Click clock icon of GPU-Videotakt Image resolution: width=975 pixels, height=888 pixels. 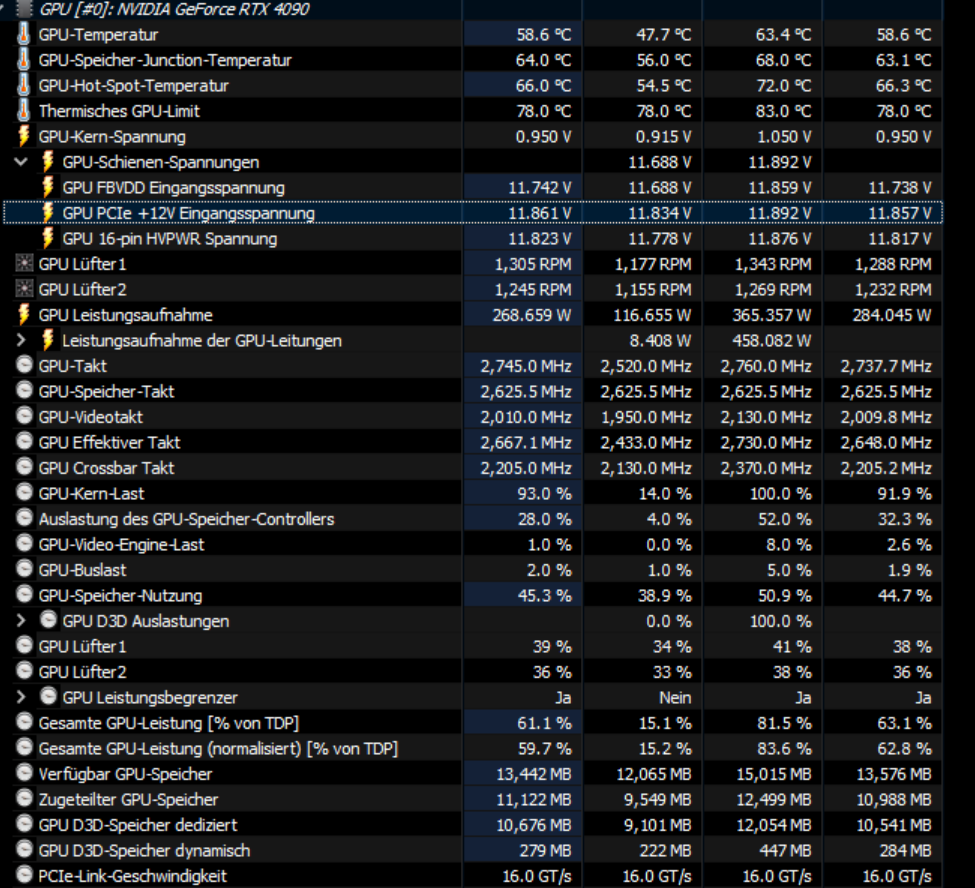pyautogui.click(x=24, y=416)
